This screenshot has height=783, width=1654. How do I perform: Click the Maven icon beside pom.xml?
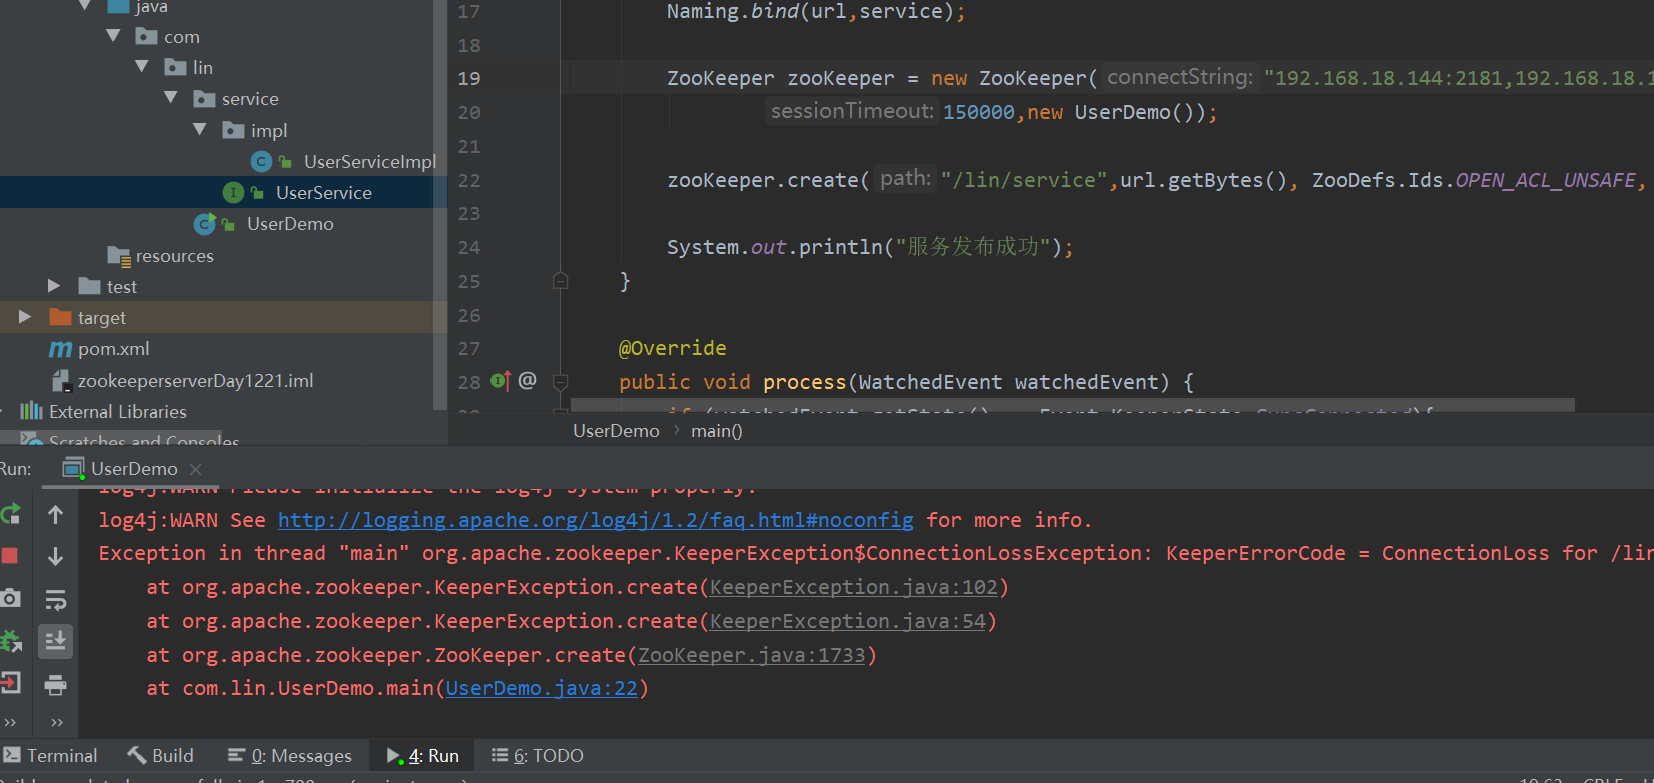click(x=60, y=349)
